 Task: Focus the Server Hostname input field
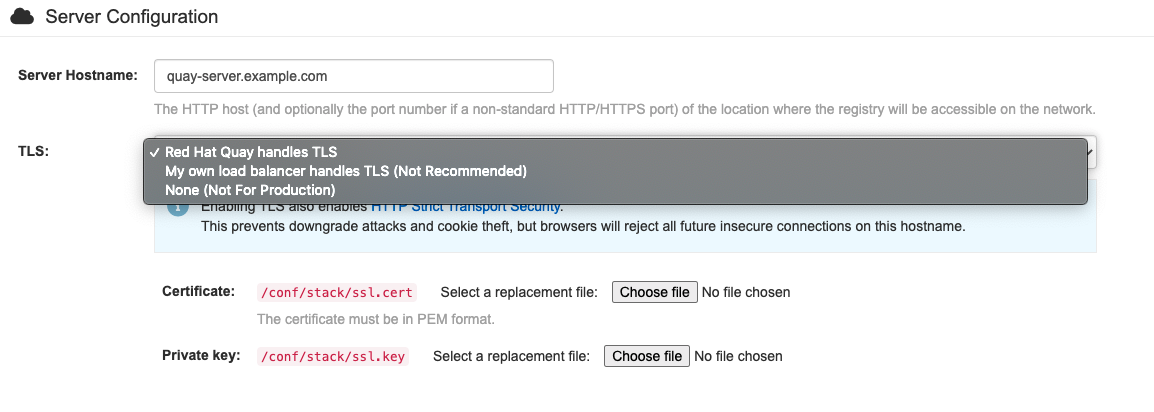click(353, 76)
